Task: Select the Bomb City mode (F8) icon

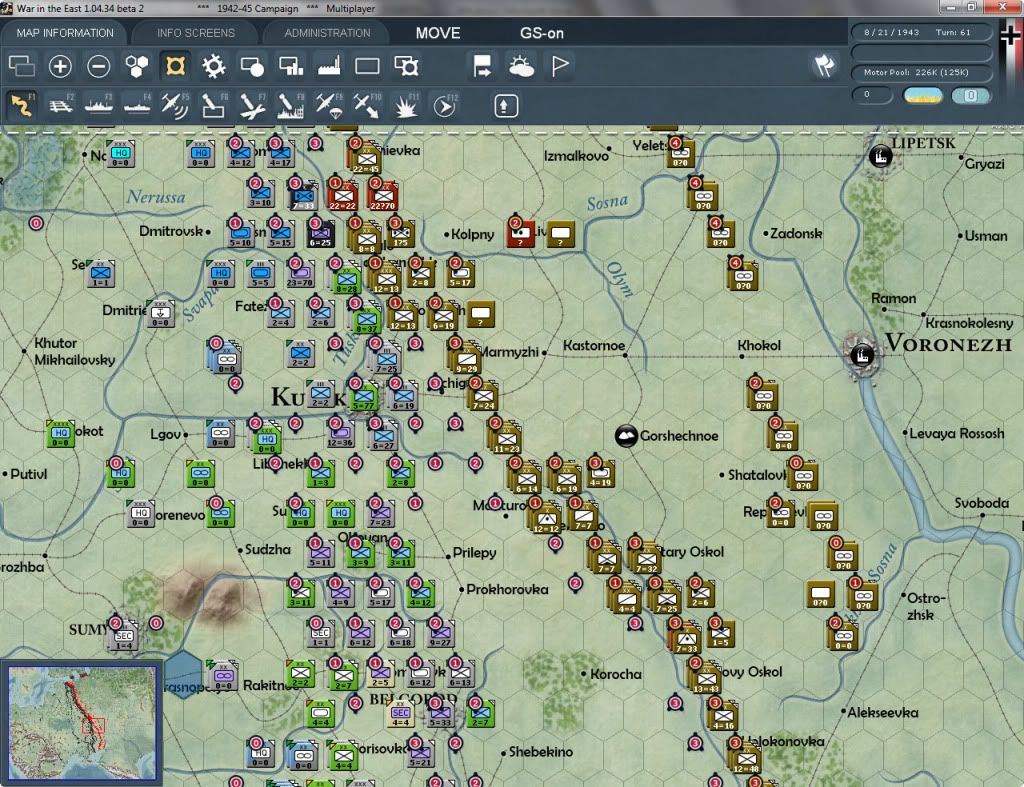Action: click(290, 105)
